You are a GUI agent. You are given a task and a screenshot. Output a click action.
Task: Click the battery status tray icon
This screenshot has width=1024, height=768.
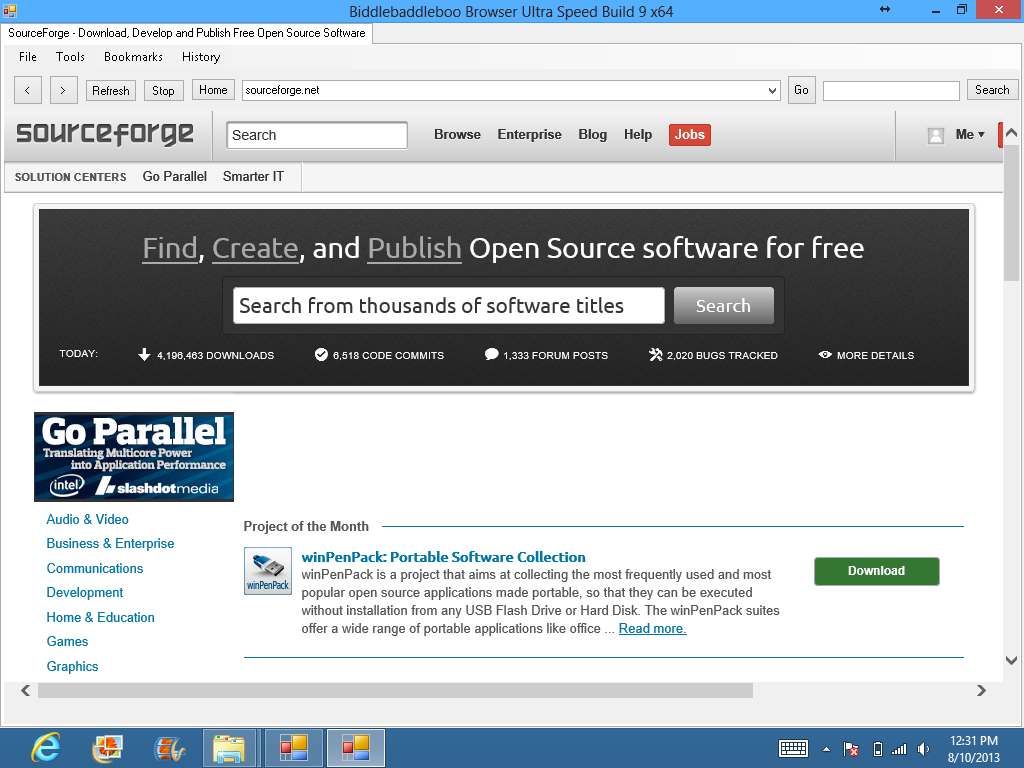(x=878, y=749)
